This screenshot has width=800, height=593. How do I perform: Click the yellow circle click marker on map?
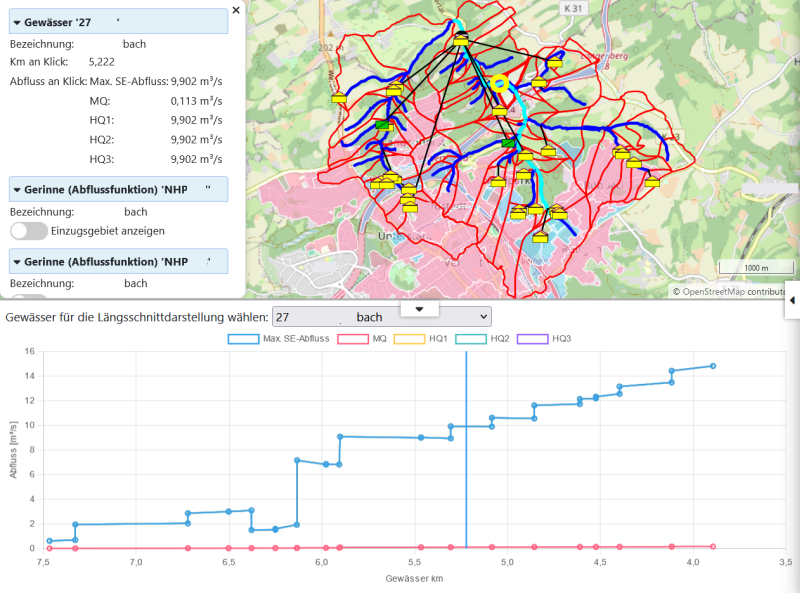coord(501,85)
